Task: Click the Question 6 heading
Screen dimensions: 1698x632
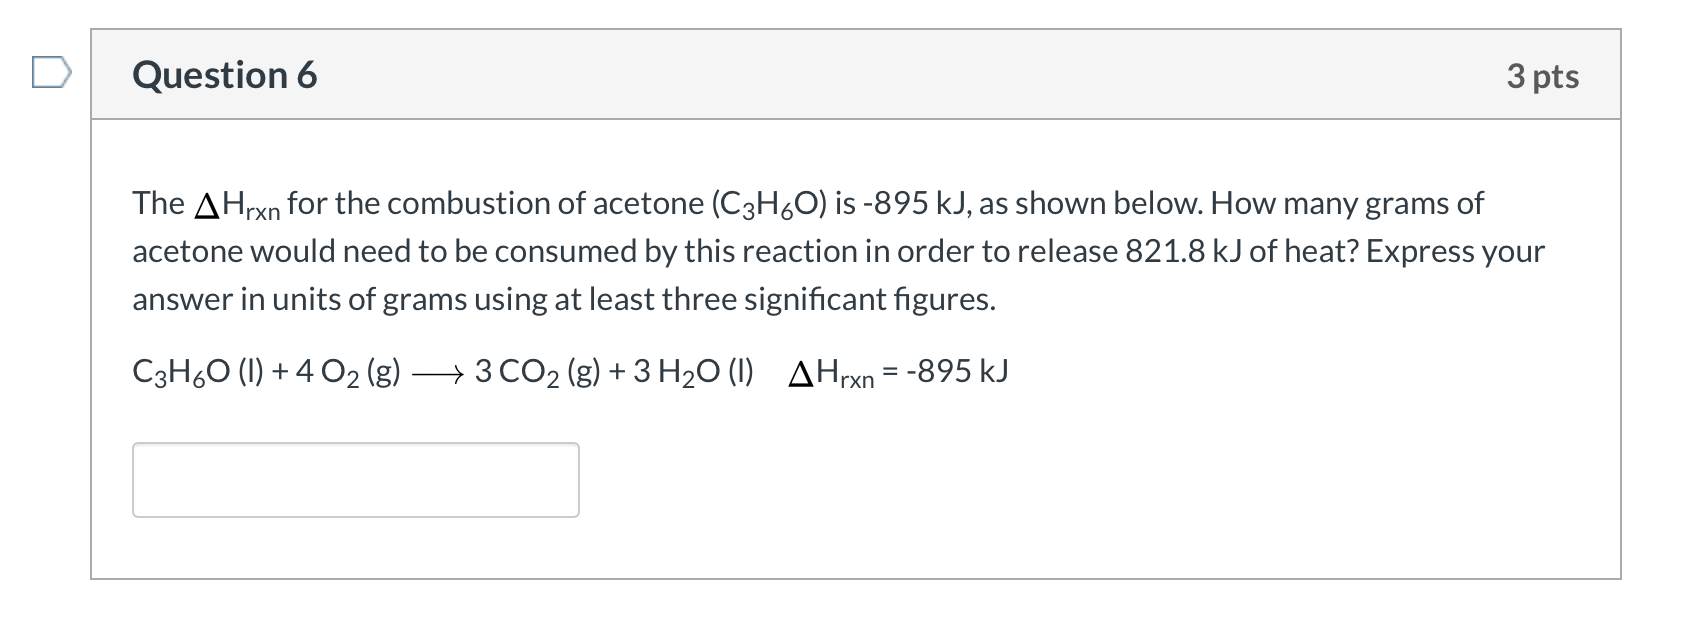Action: pos(225,75)
